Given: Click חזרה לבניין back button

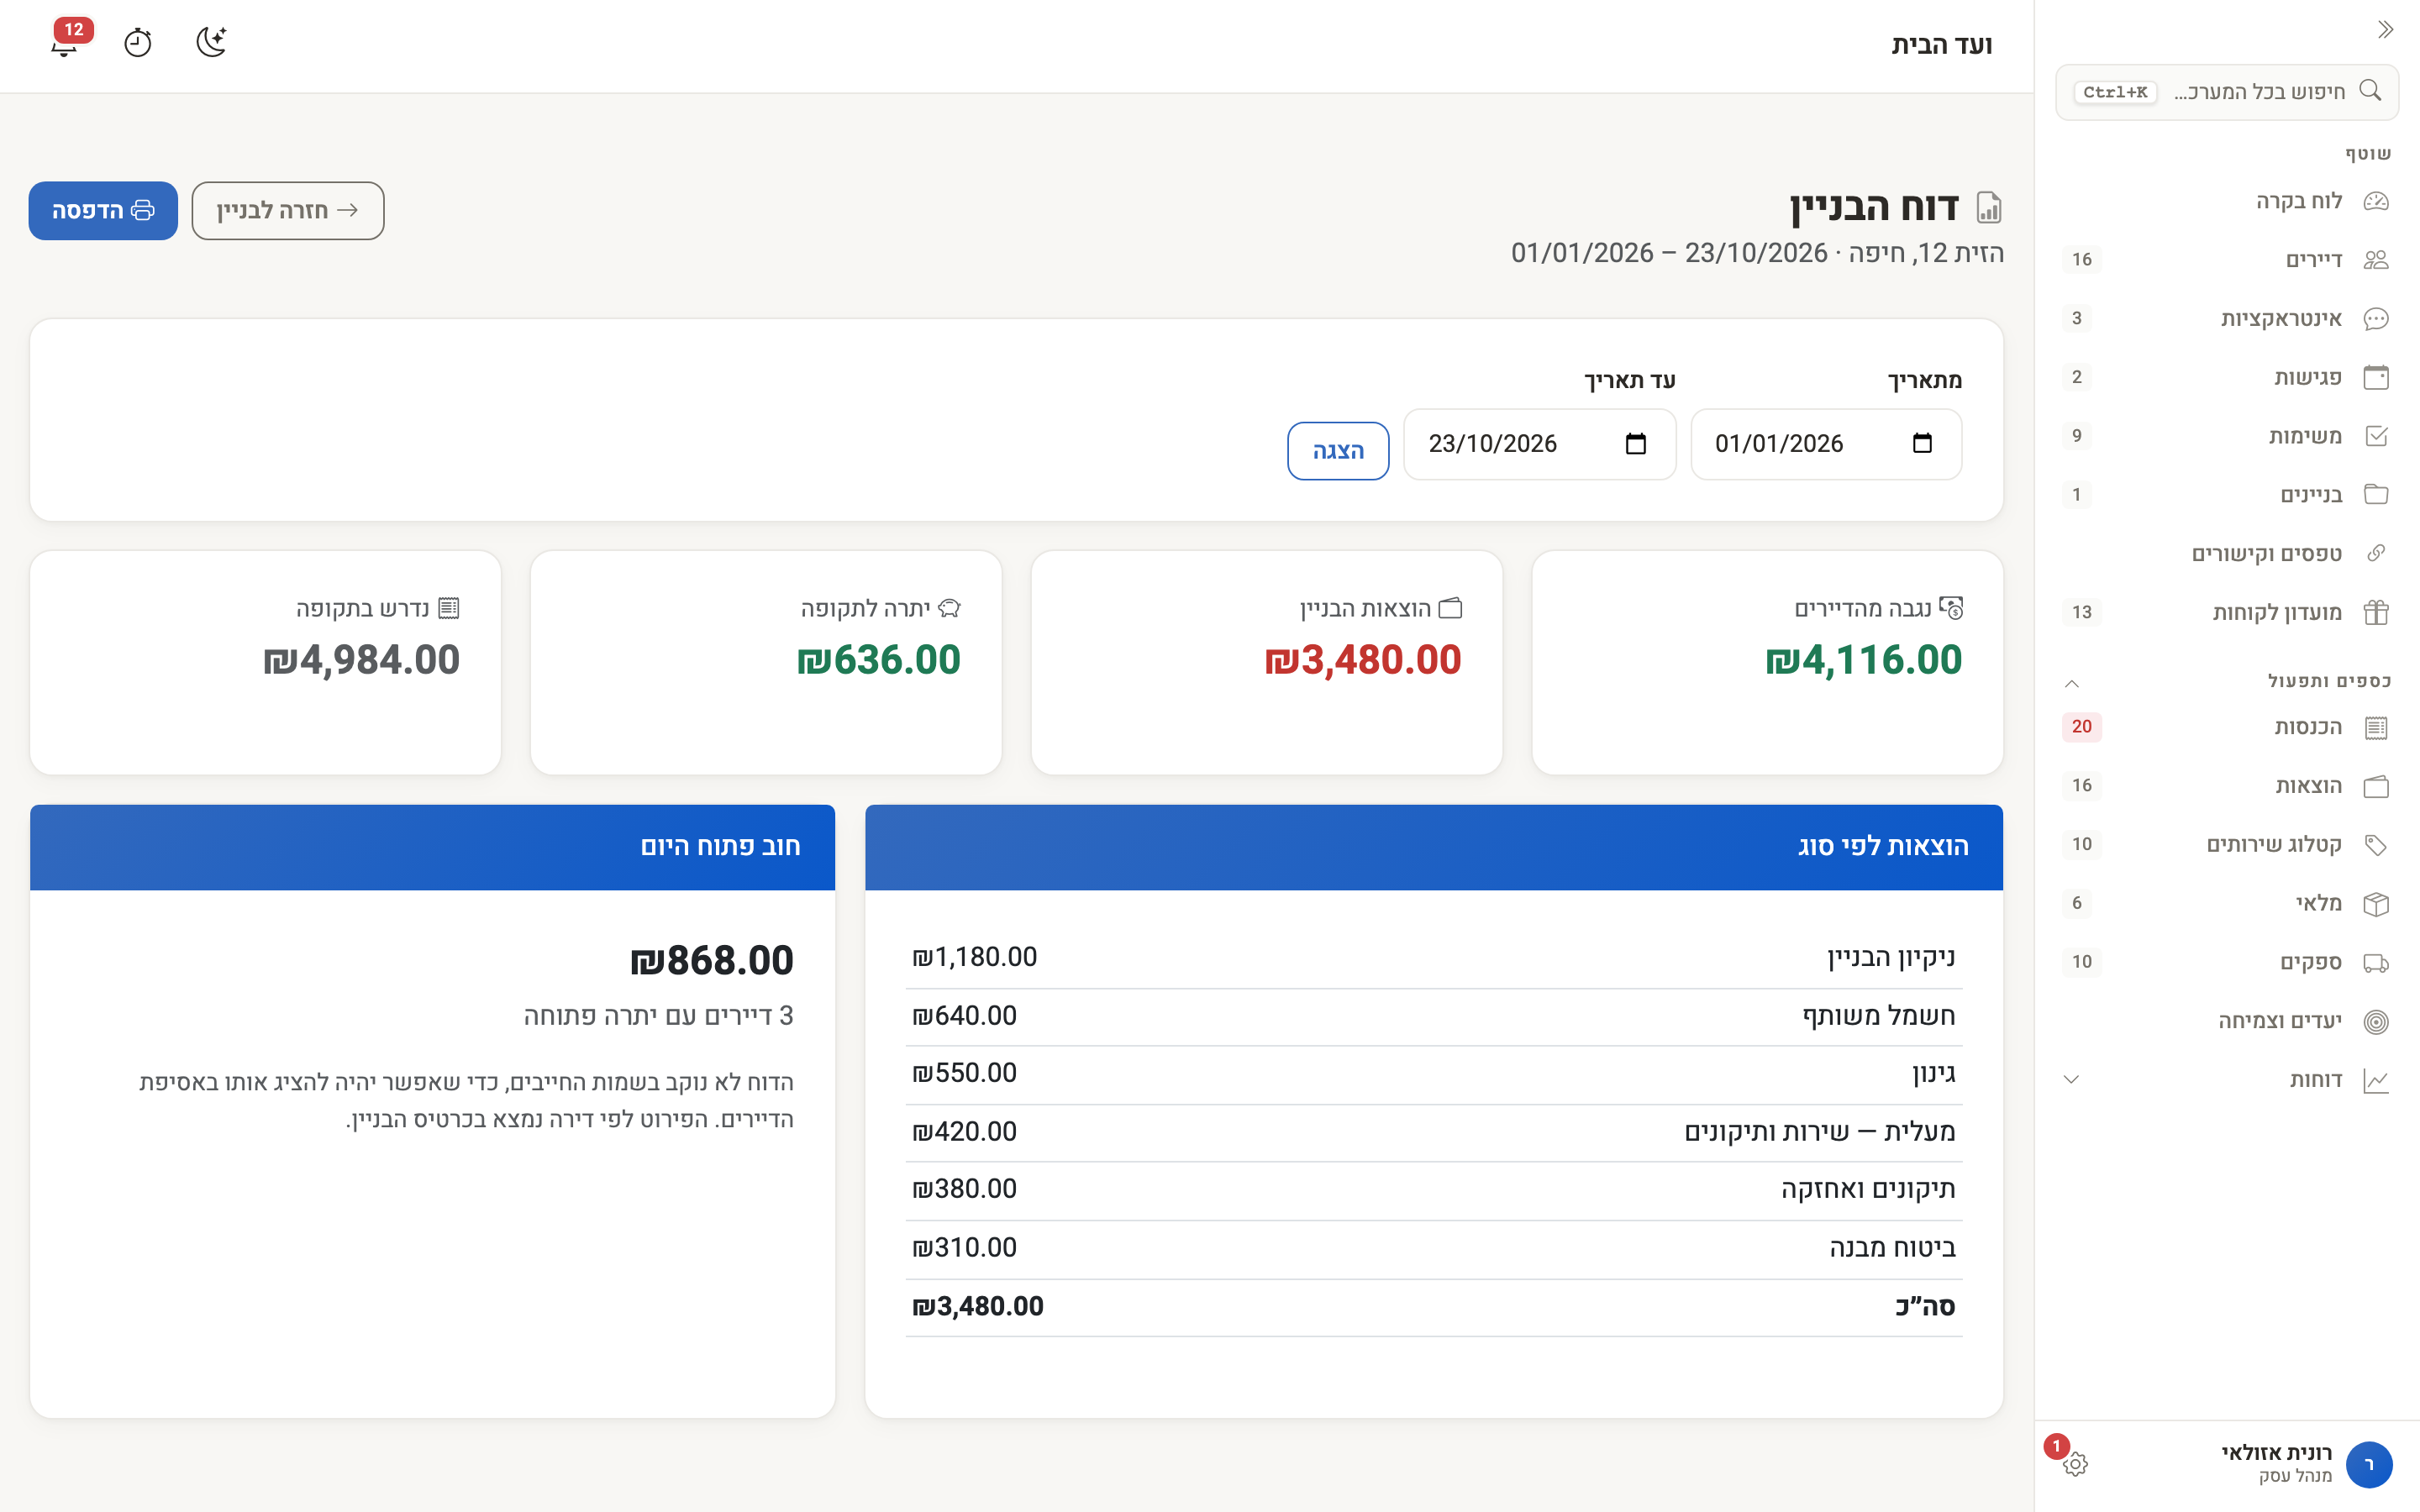Looking at the screenshot, I should coord(288,210).
